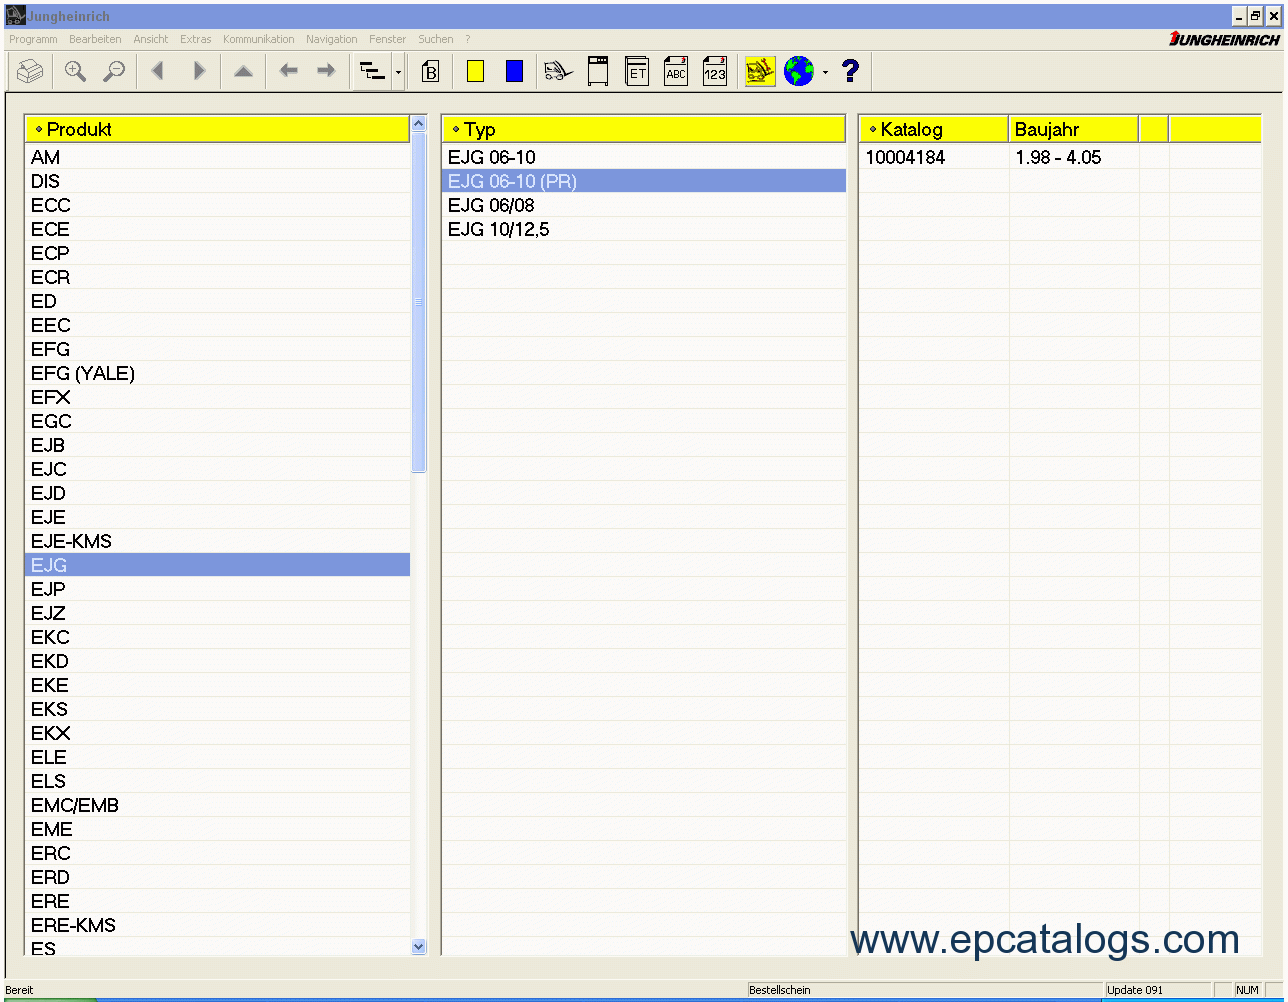Viewport: 1288px width, 1002px height.
Task: Click the Baujahr column header
Action: click(x=1073, y=129)
